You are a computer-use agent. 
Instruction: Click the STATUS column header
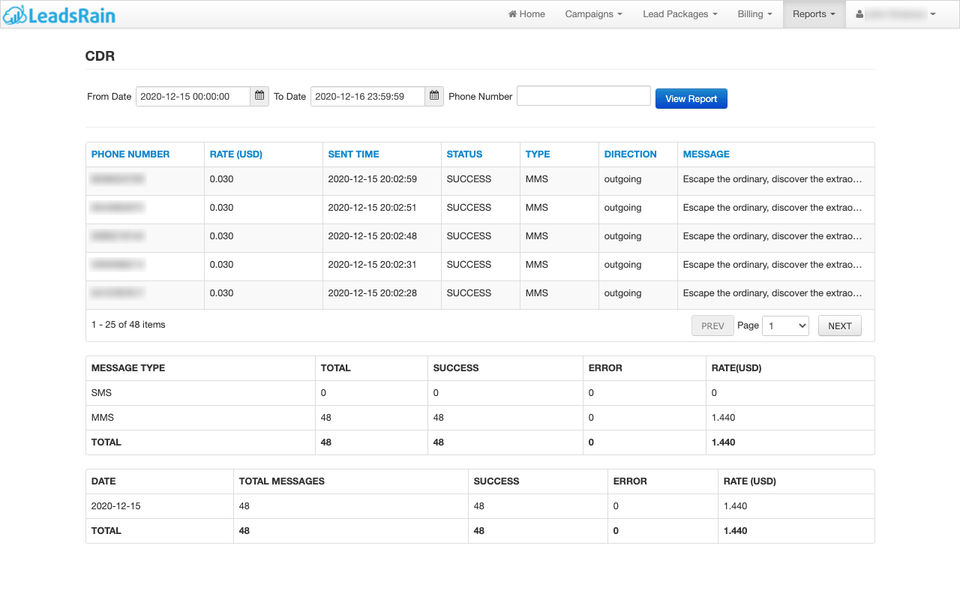pos(464,154)
